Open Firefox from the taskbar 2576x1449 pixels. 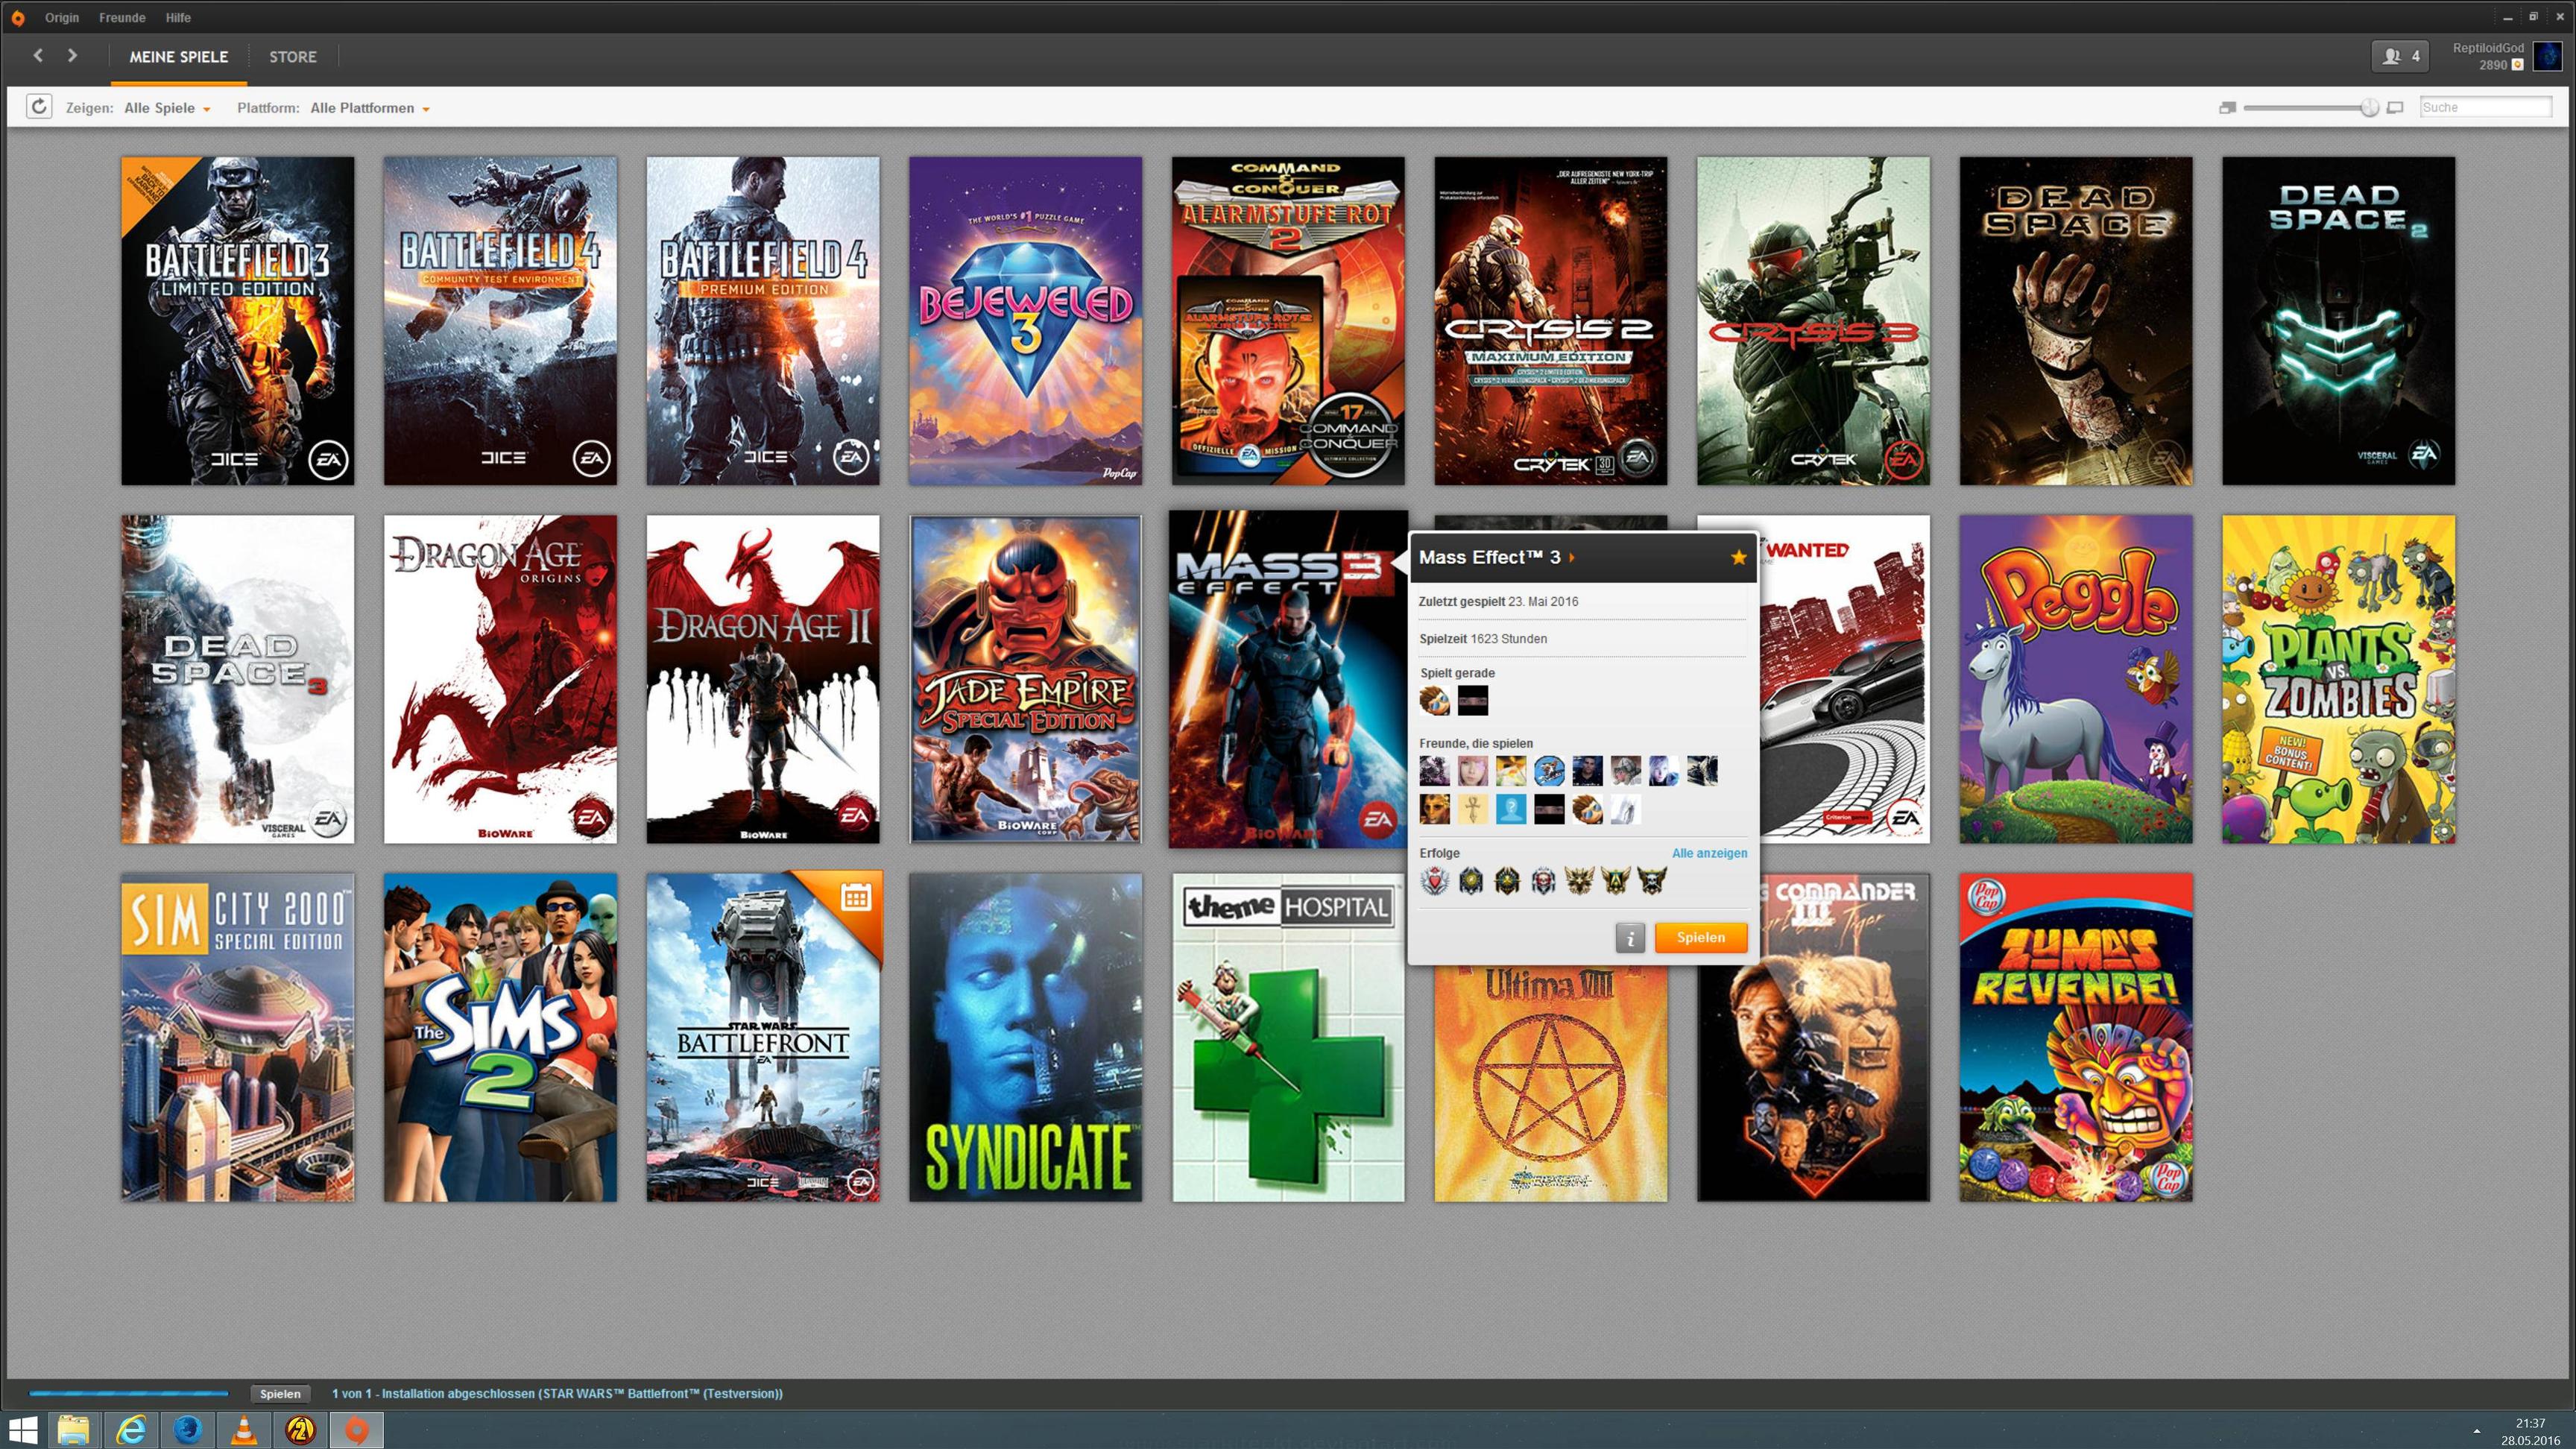pyautogui.click(x=188, y=1430)
